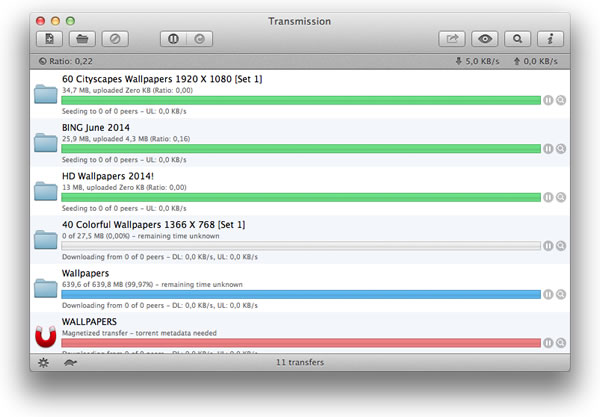
Task: Reveal magnetized WALLPAPERS transfer in Finder
Action: (x=561, y=343)
